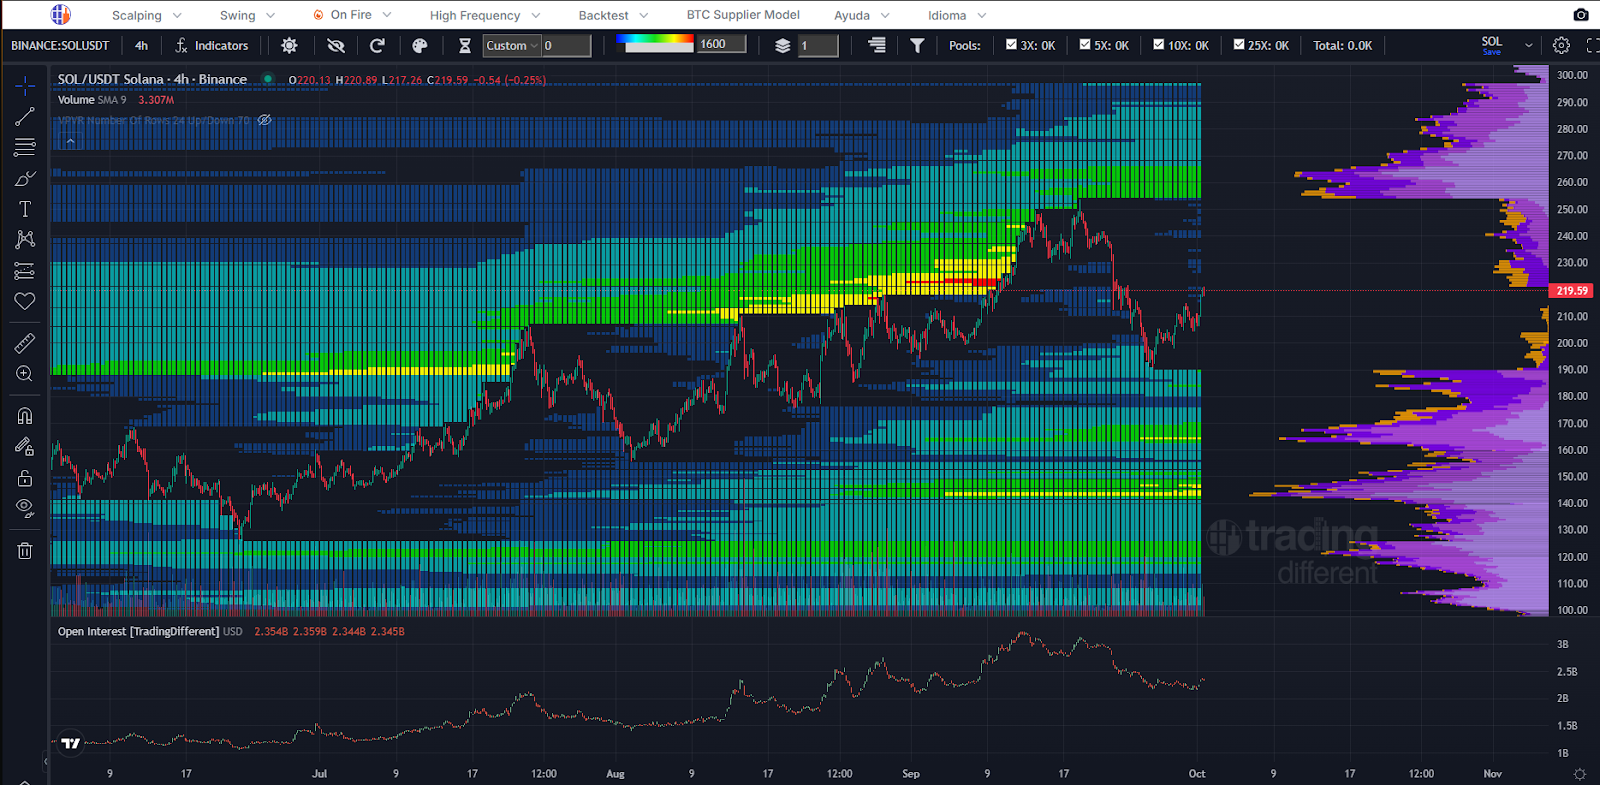This screenshot has width=1600, height=785.
Task: Uncheck the 10X pool checkbox
Action: pyautogui.click(x=1159, y=45)
